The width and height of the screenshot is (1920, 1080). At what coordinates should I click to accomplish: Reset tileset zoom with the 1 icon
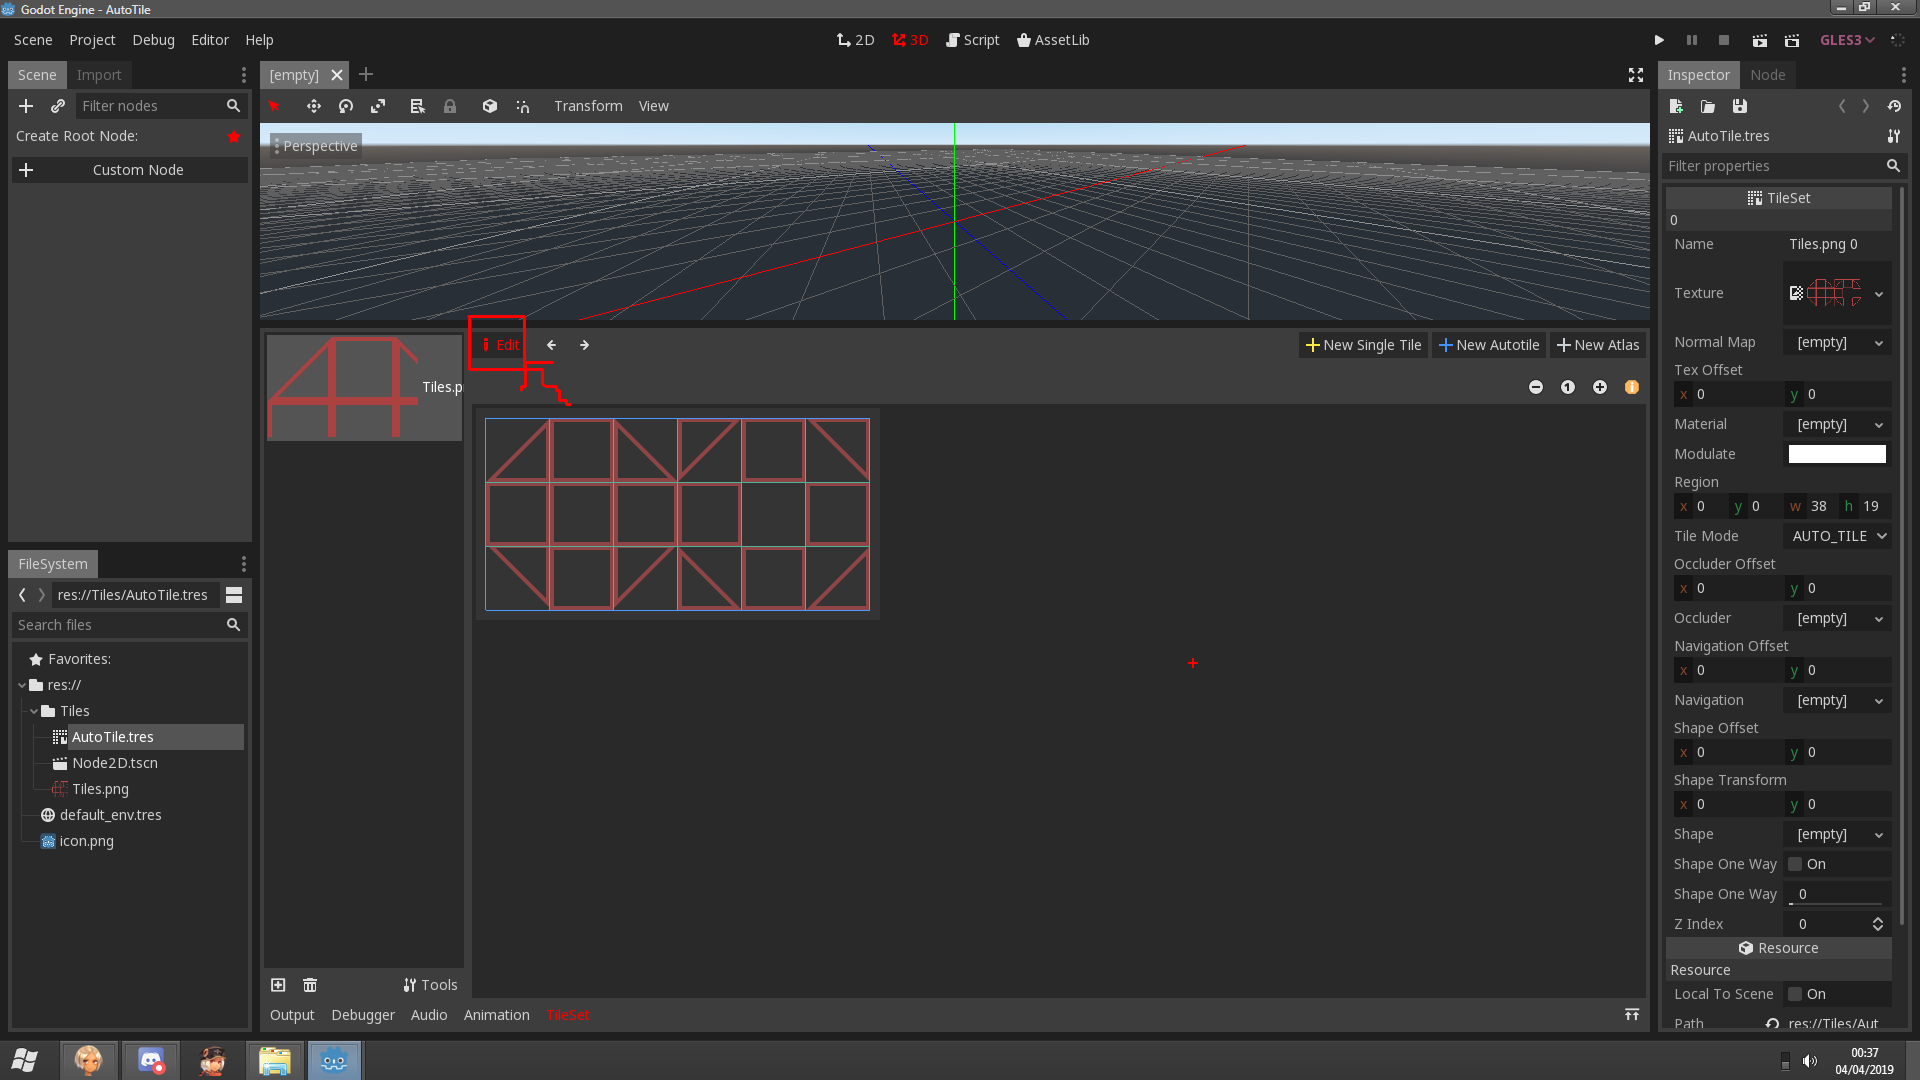(1568, 387)
